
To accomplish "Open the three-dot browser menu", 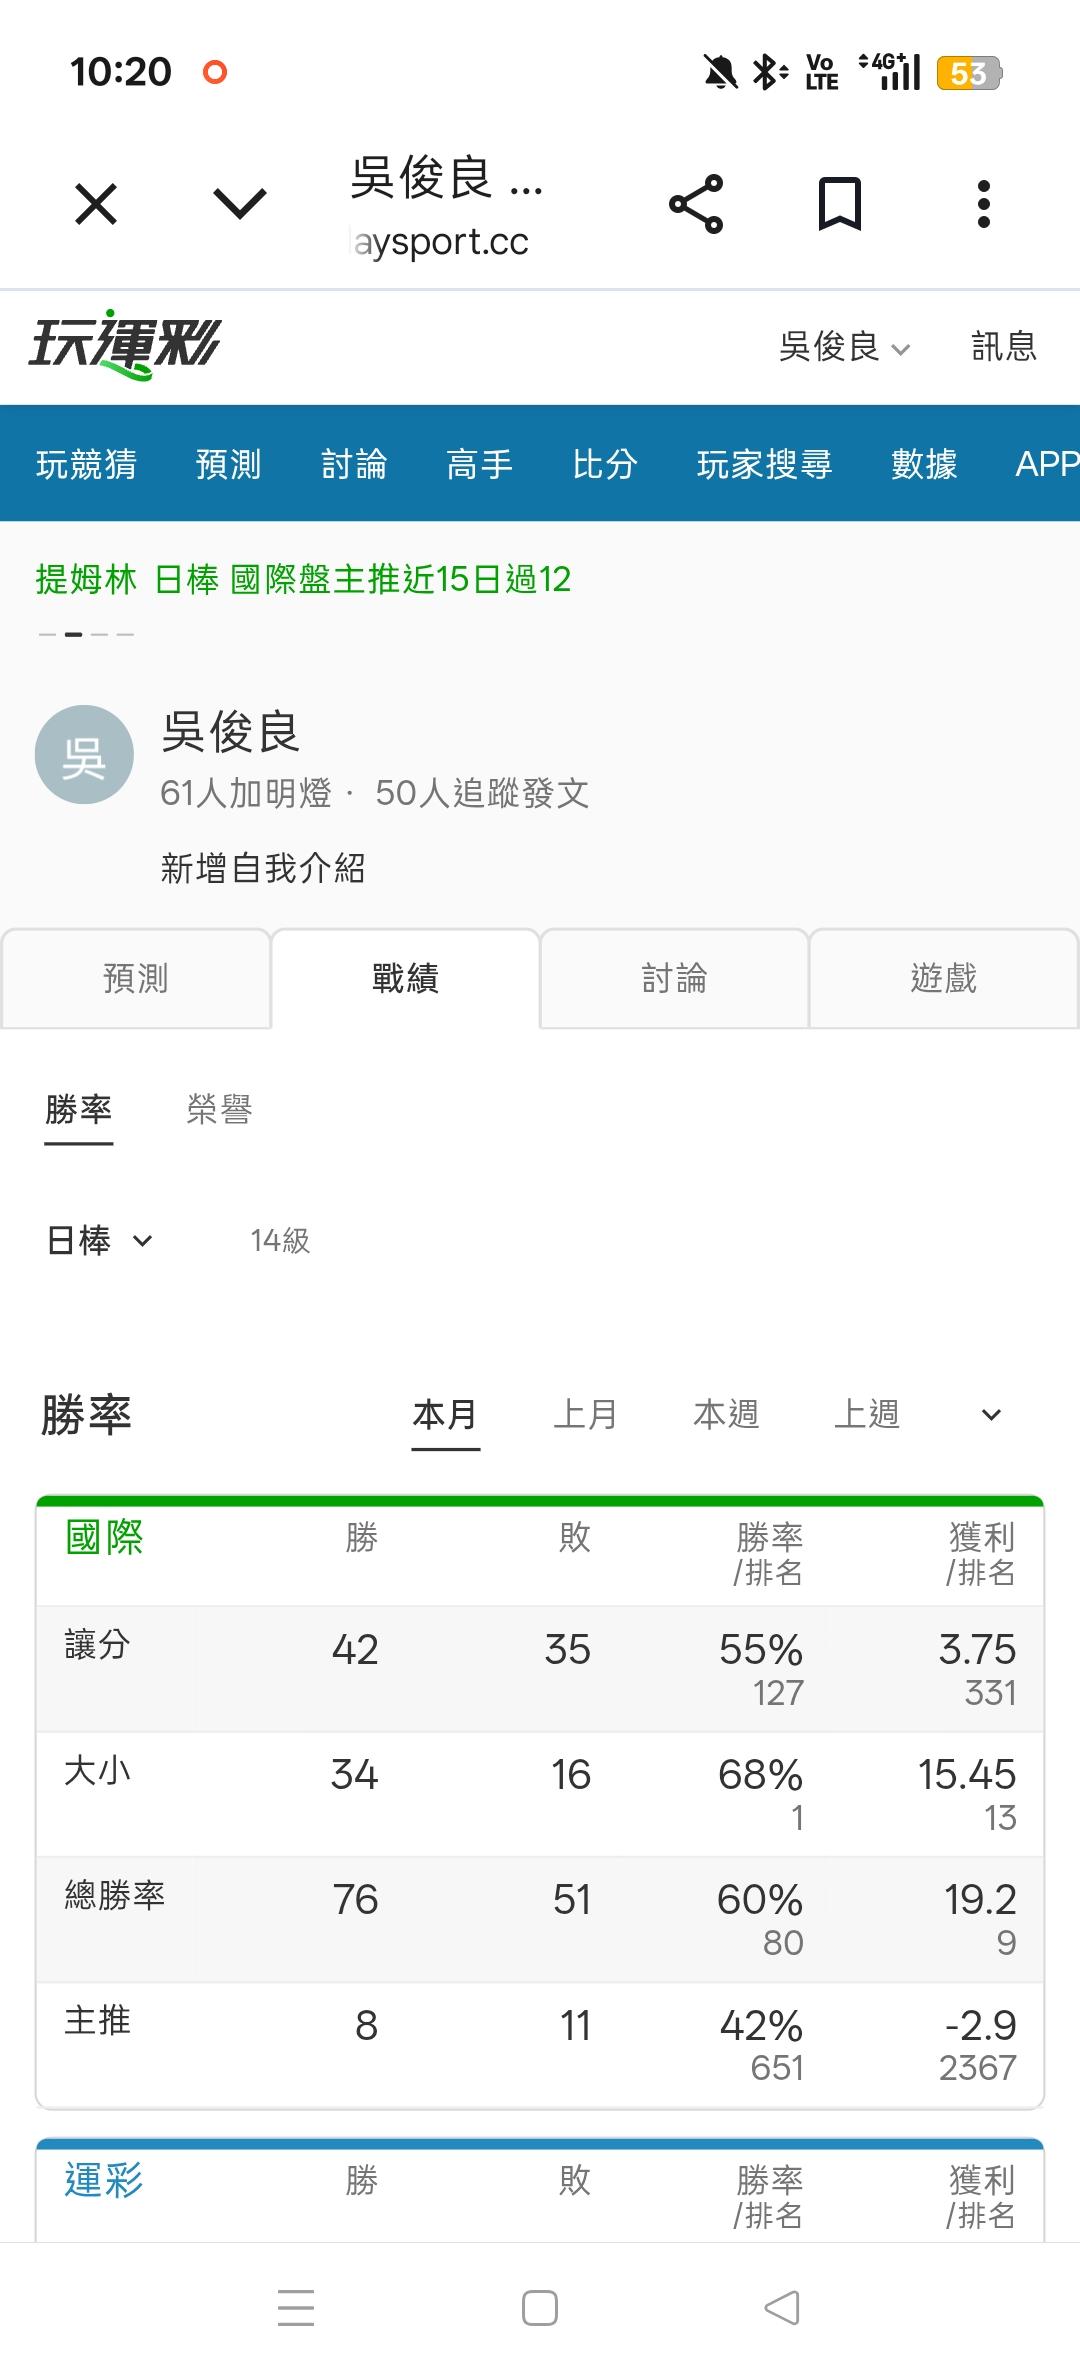I will tap(984, 204).
